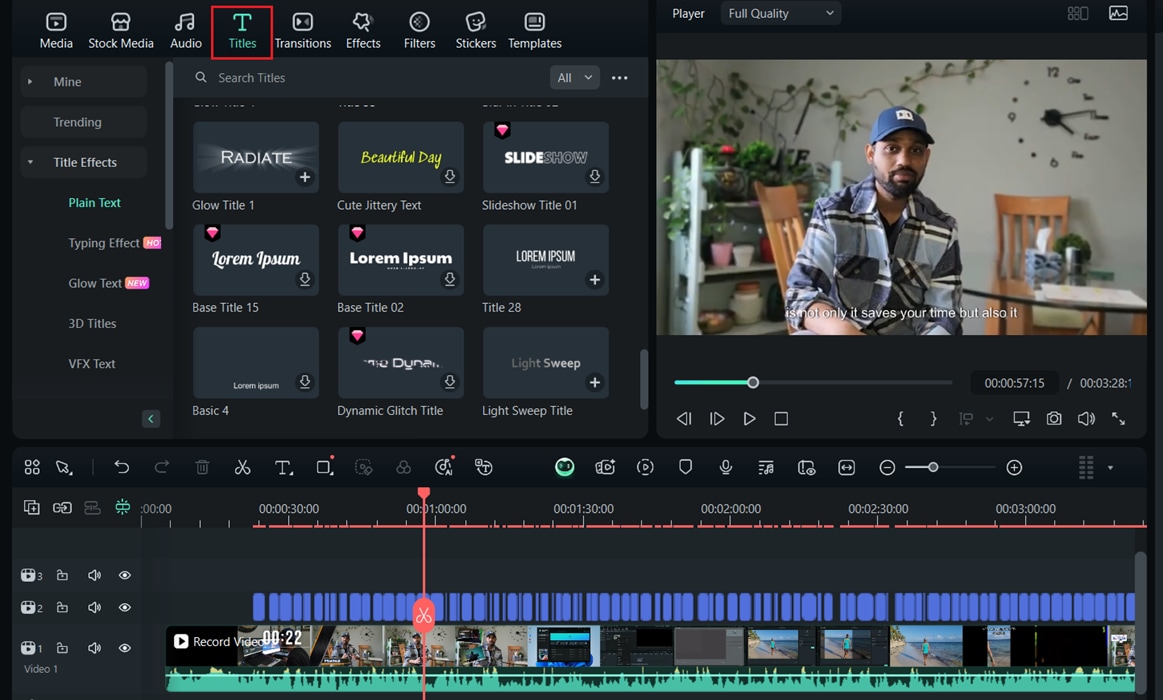Open the player layout grid icon
This screenshot has width=1163, height=700.
point(1078,13)
